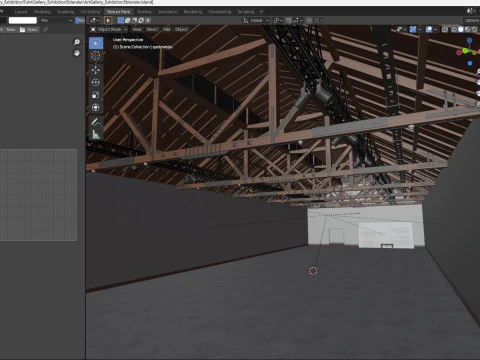This screenshot has width=480, height=360.
Task: Click the white brush color swatch
Action: coord(23,21)
